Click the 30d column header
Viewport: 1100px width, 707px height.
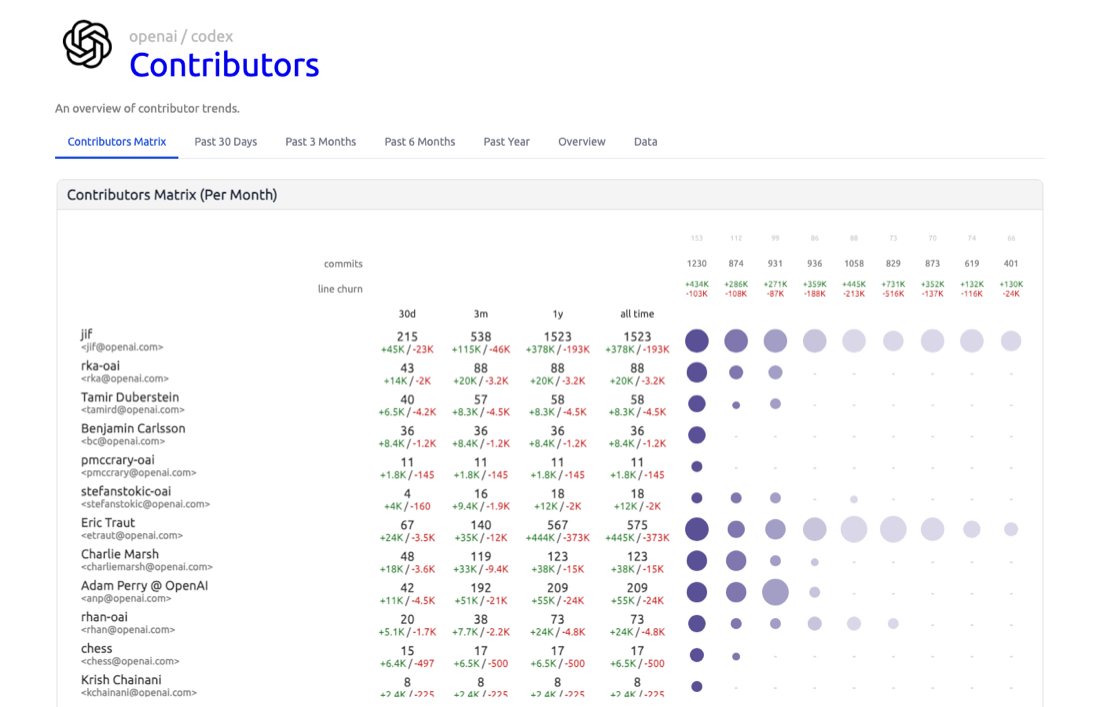click(x=407, y=314)
